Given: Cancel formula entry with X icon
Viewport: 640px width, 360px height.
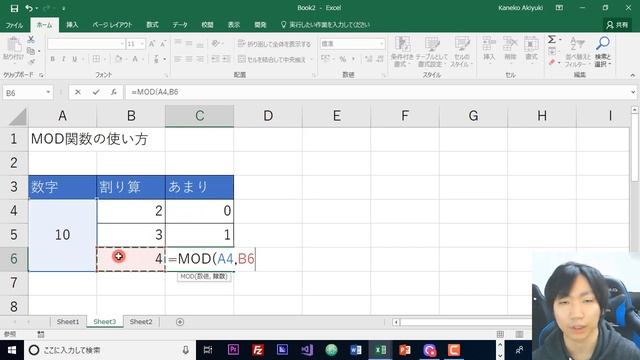Looking at the screenshot, I should [78, 92].
